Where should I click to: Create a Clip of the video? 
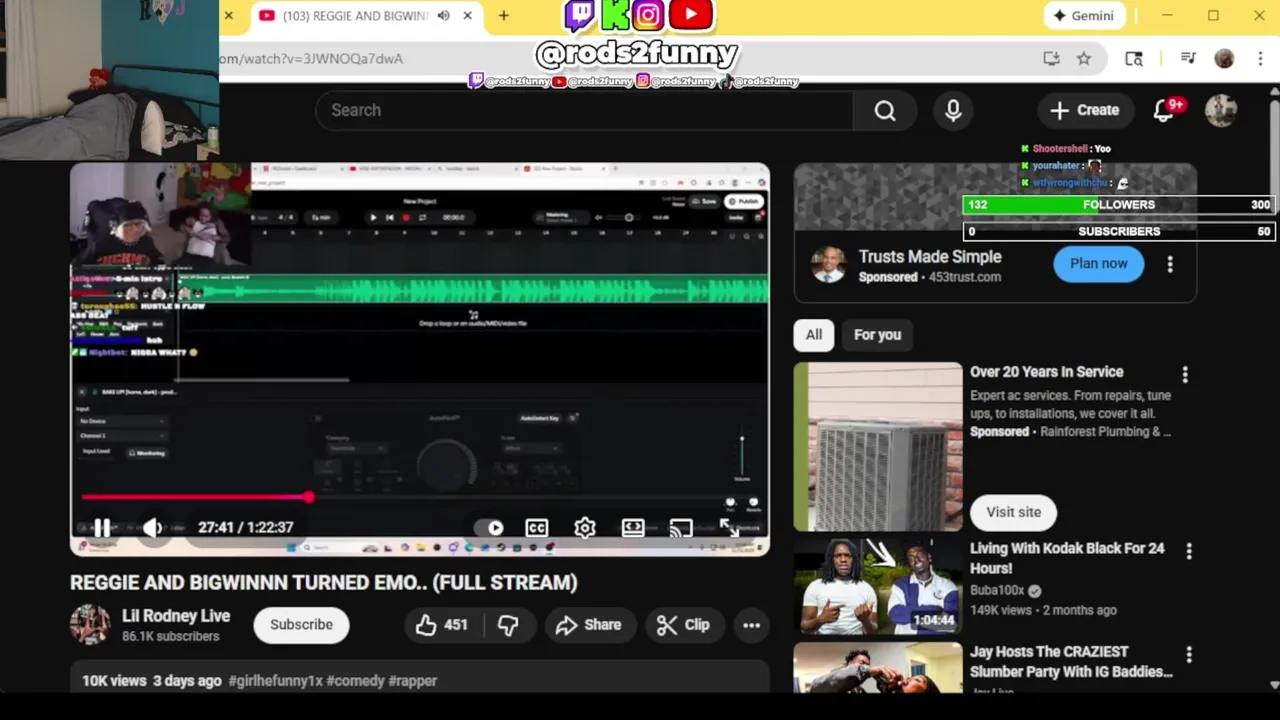[684, 625]
